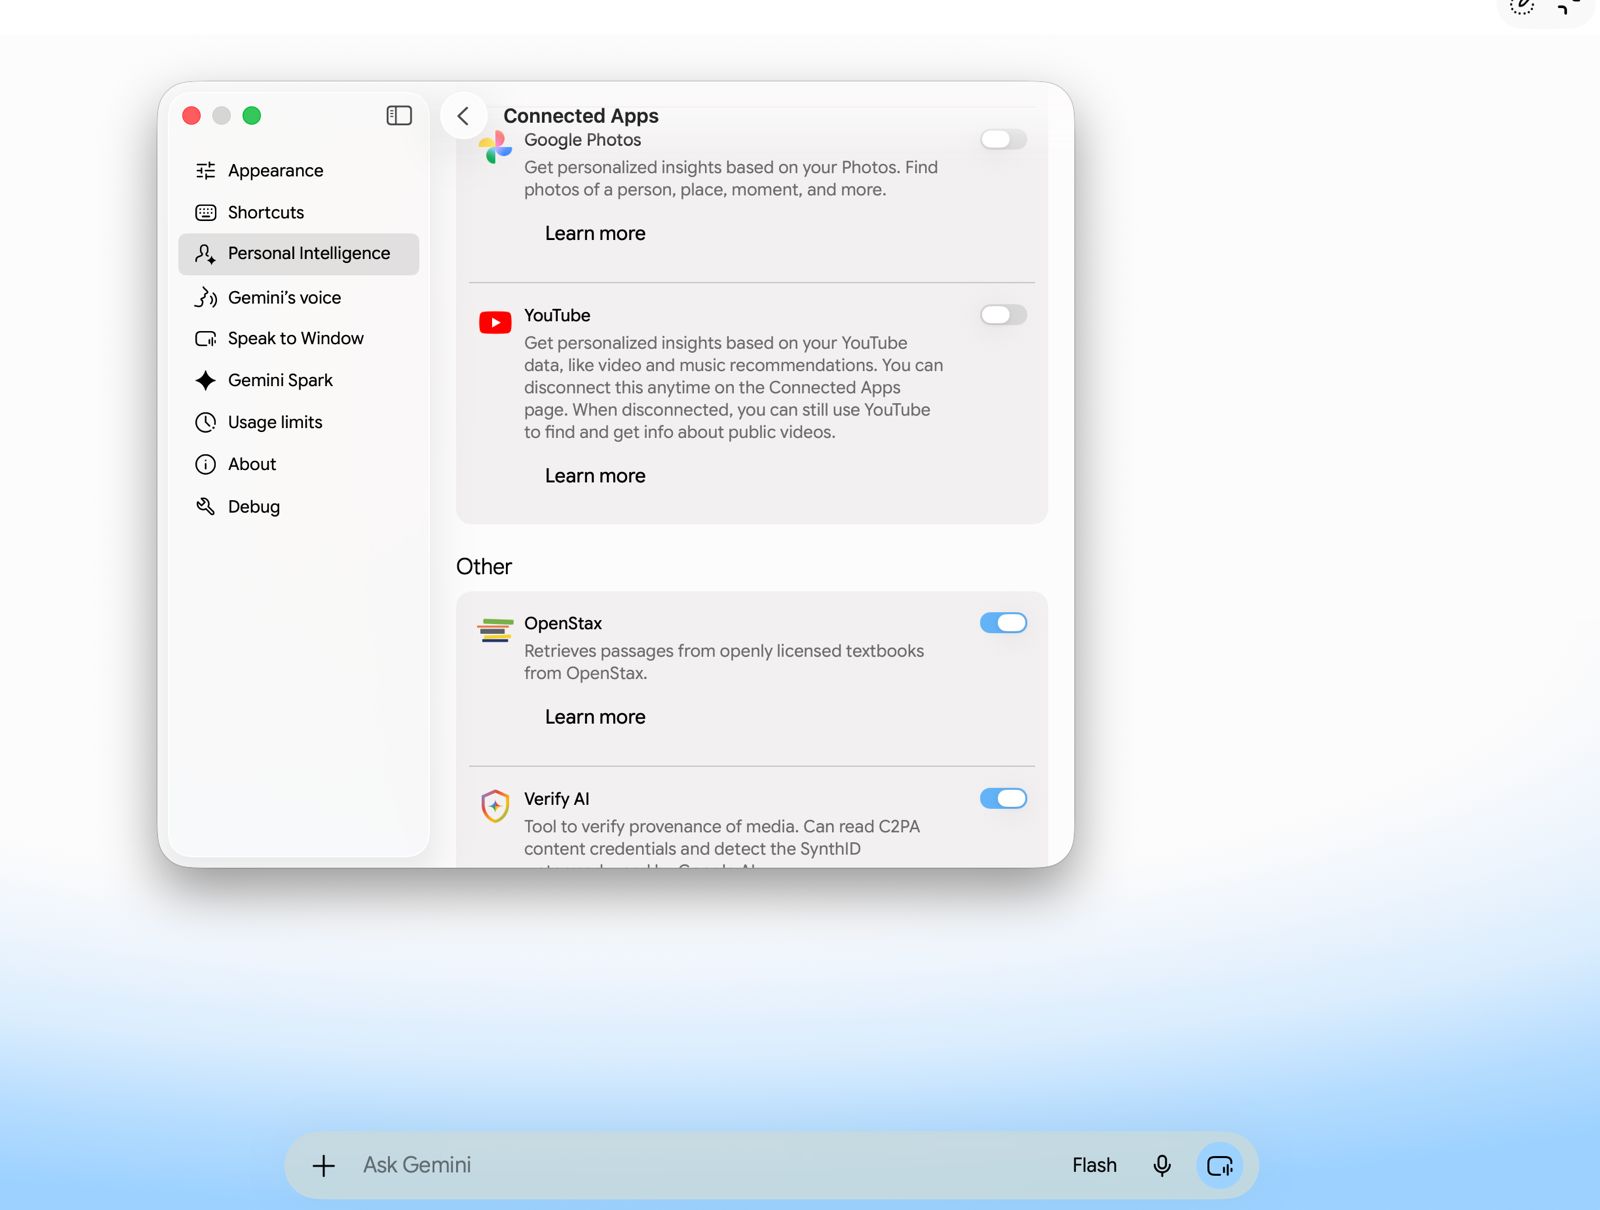Click the Verify AI shield icon
Viewport: 1600px width, 1210px height.
[x=495, y=805]
